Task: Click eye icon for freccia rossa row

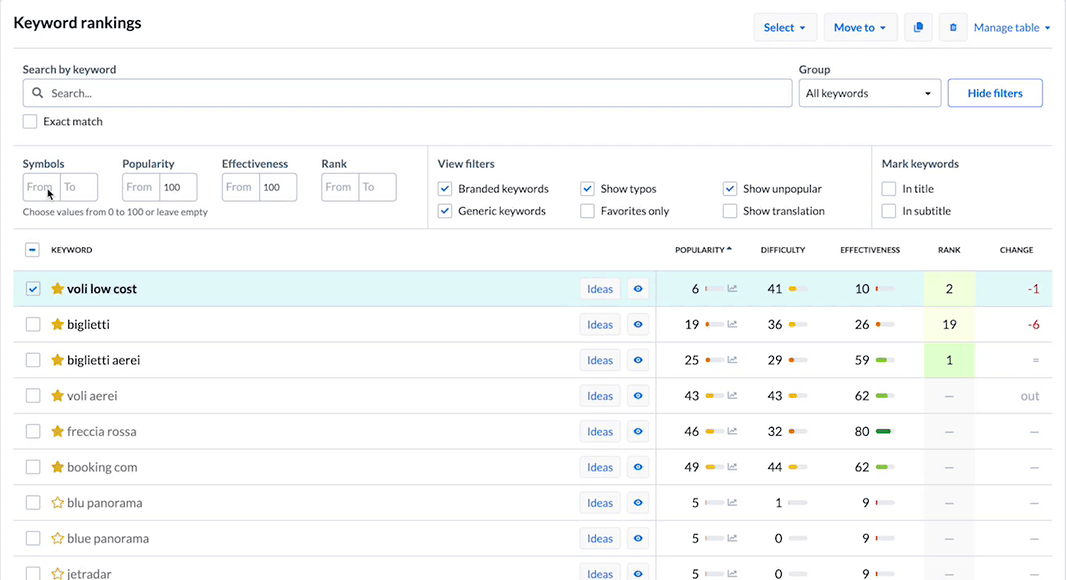Action: (x=638, y=432)
